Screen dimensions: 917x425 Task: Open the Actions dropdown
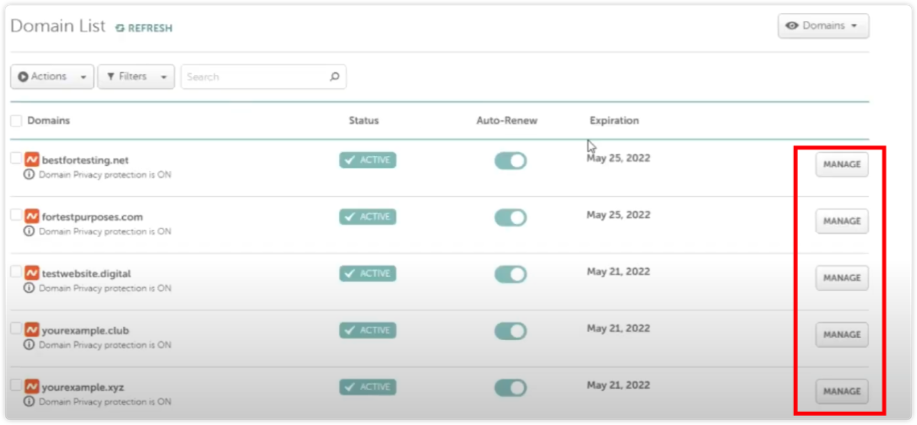point(52,77)
